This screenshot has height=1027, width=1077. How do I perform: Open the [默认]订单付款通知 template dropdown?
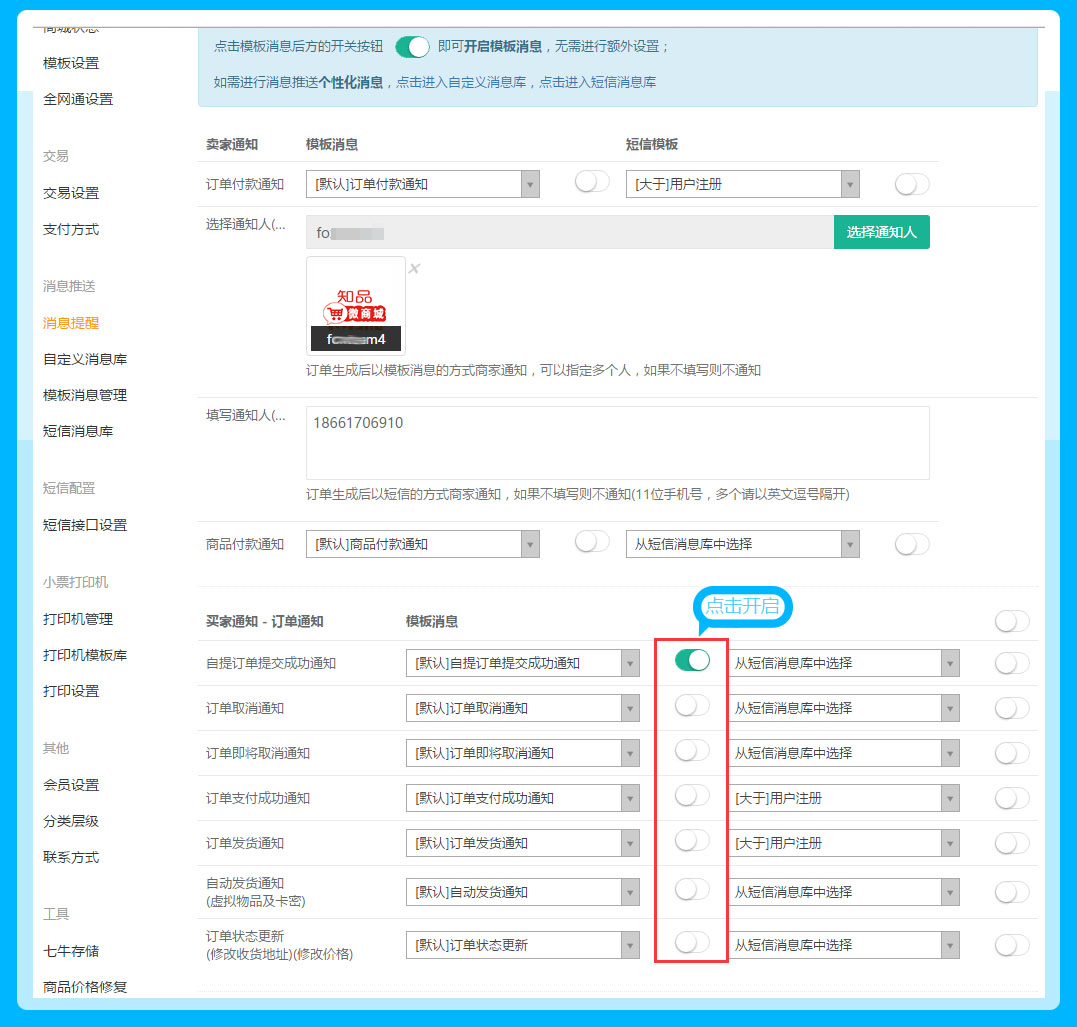click(x=422, y=184)
